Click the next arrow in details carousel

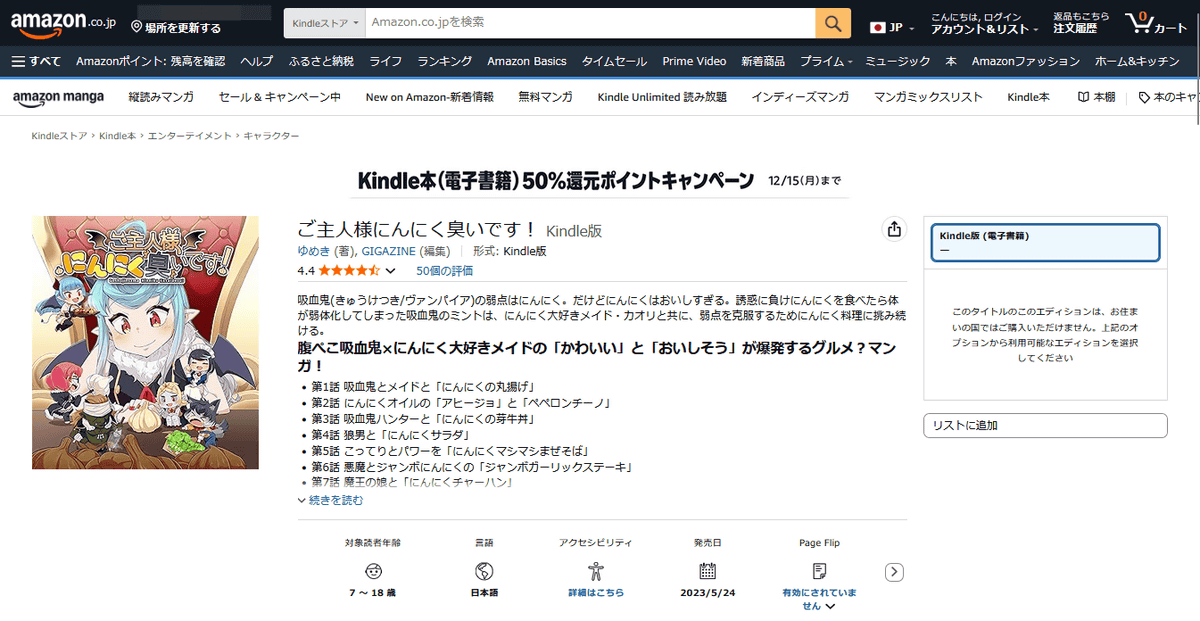895,573
